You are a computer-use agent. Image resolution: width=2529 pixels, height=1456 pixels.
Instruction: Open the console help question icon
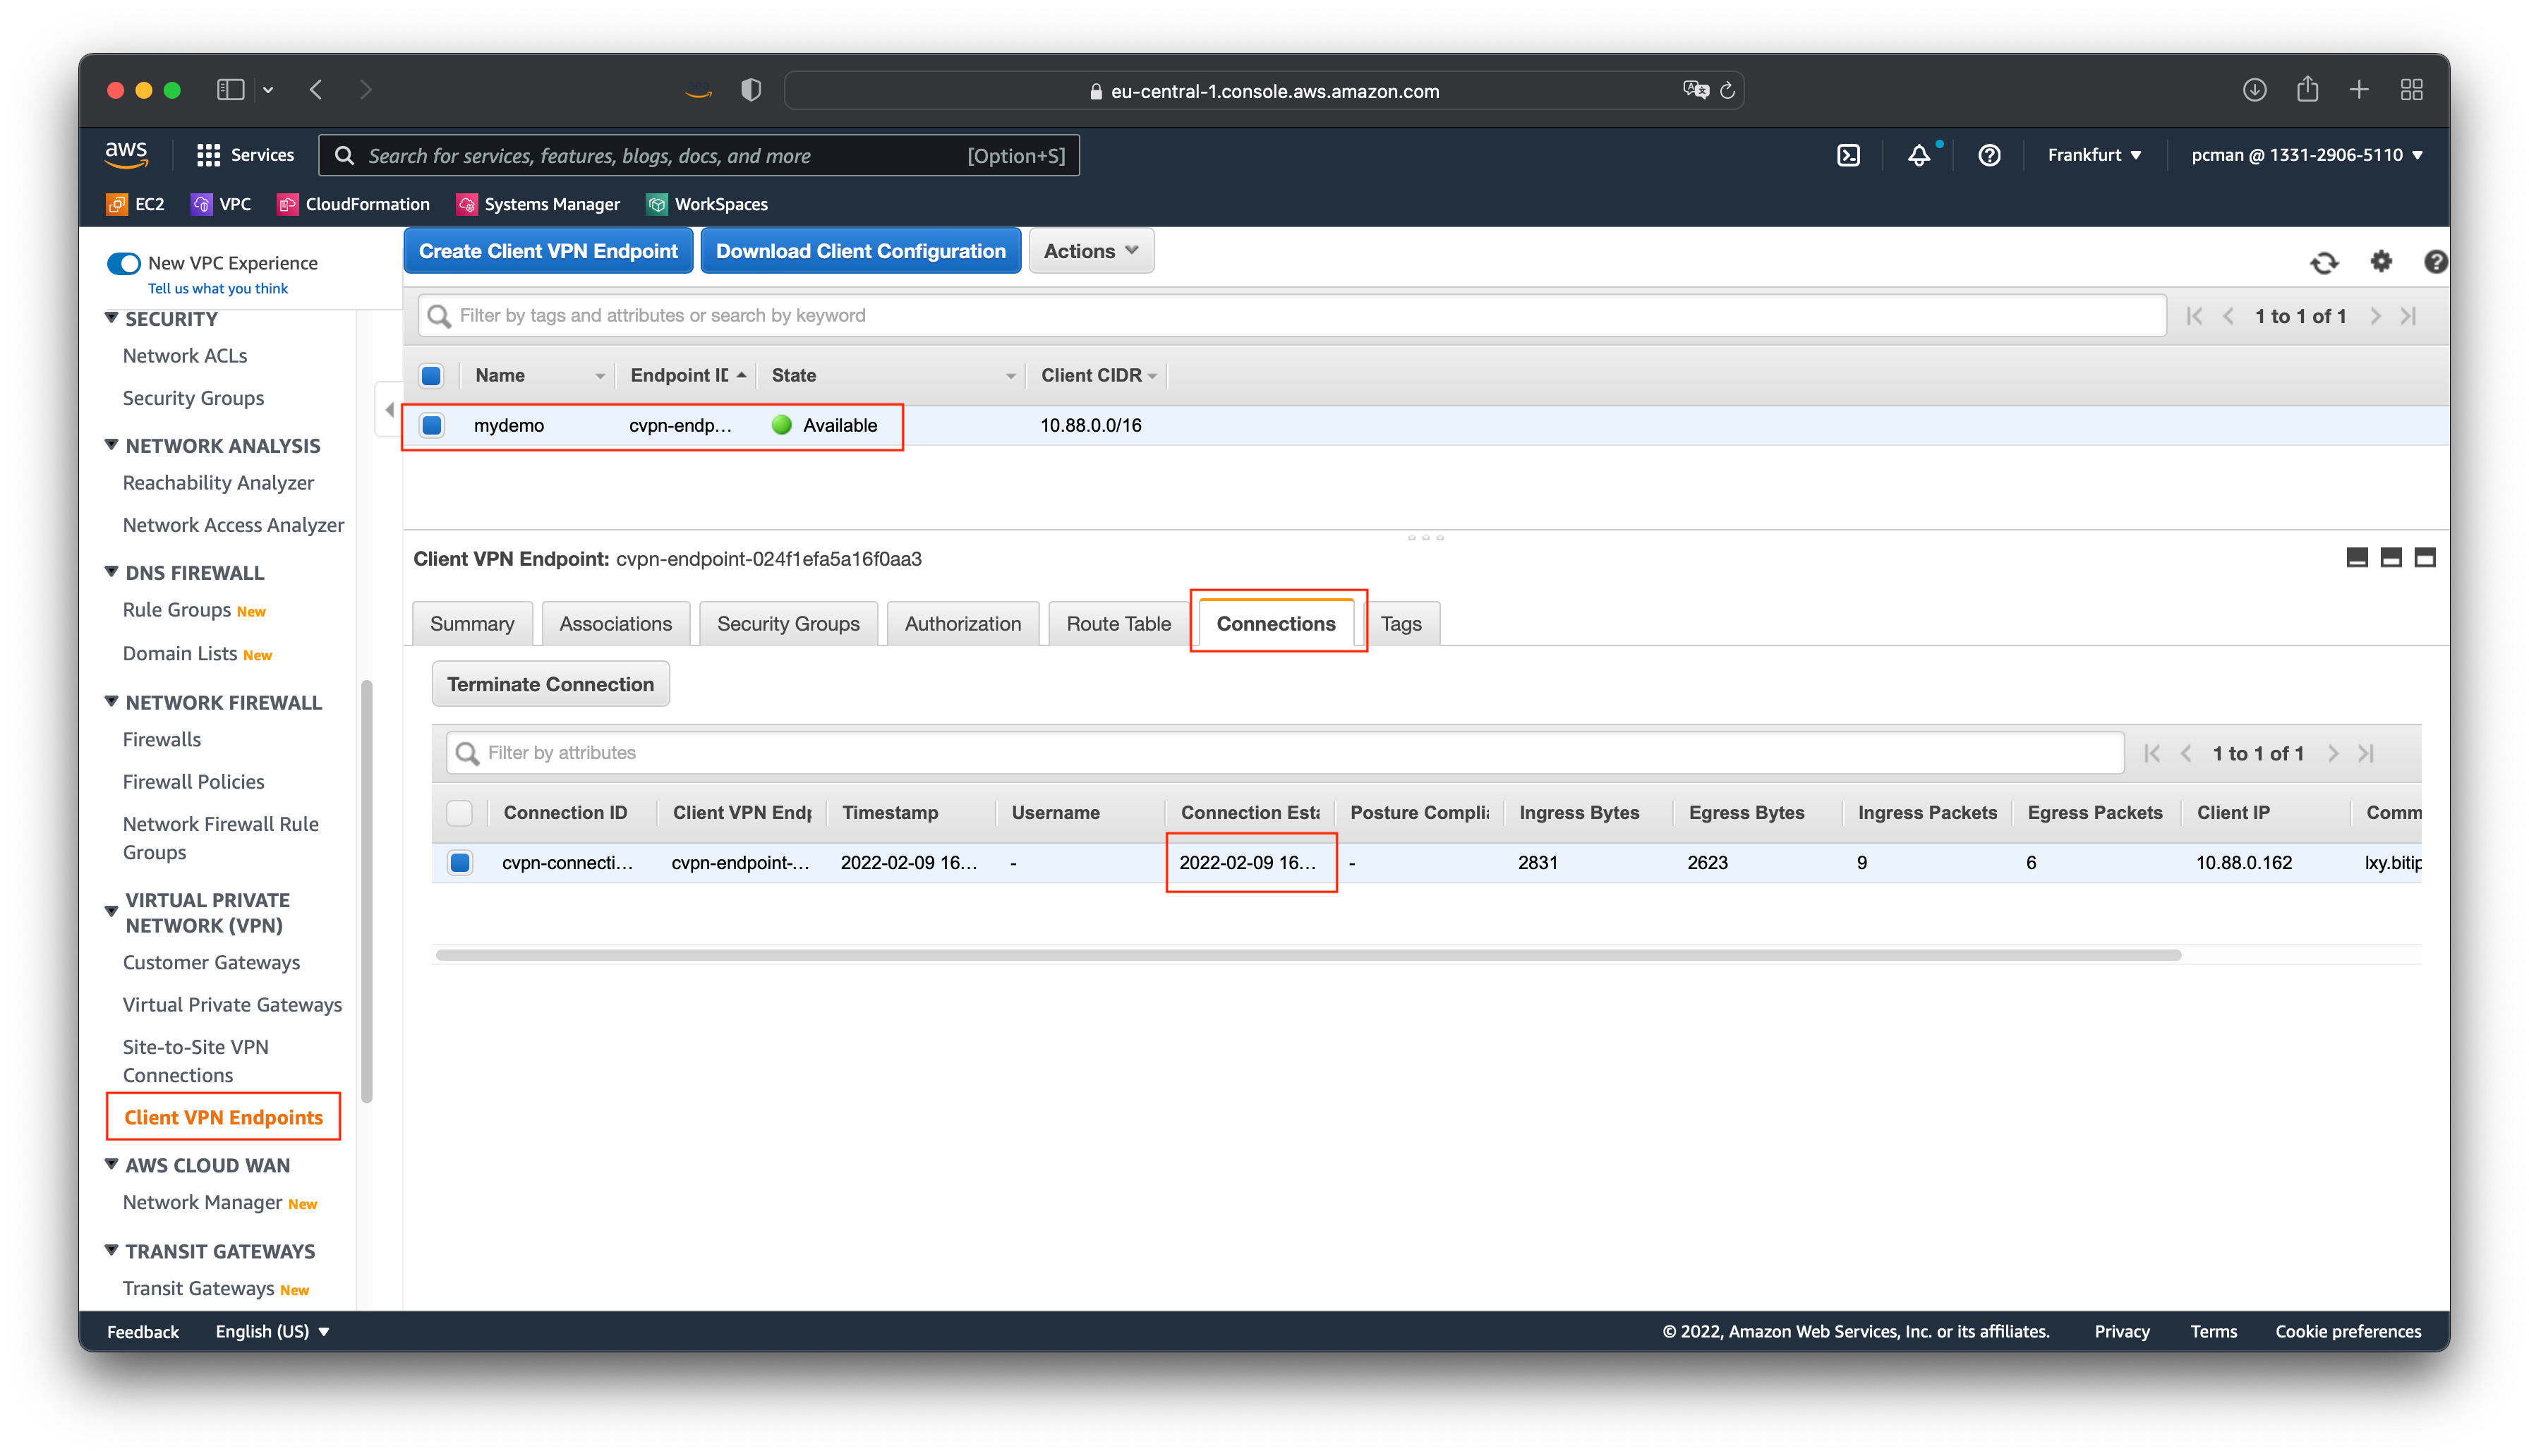(2436, 261)
